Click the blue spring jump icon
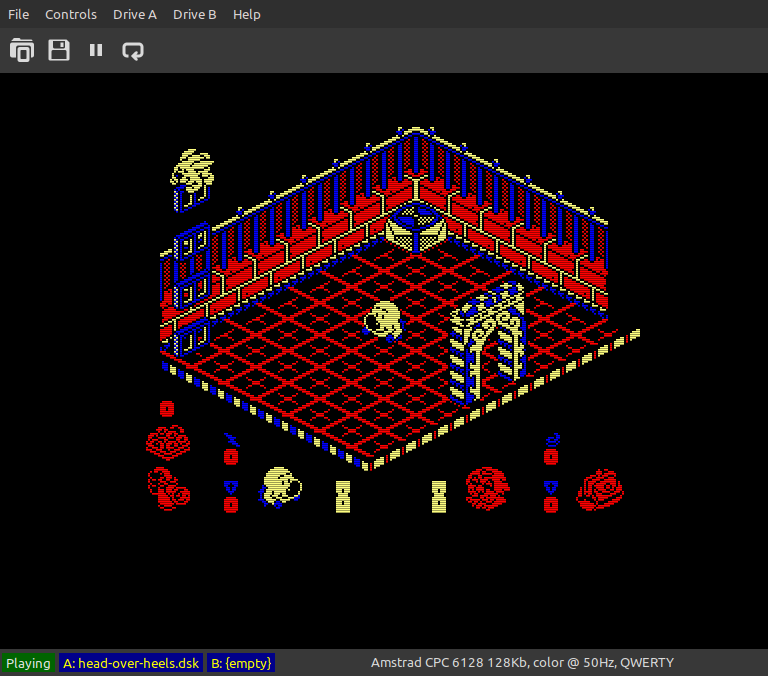 coord(552,440)
